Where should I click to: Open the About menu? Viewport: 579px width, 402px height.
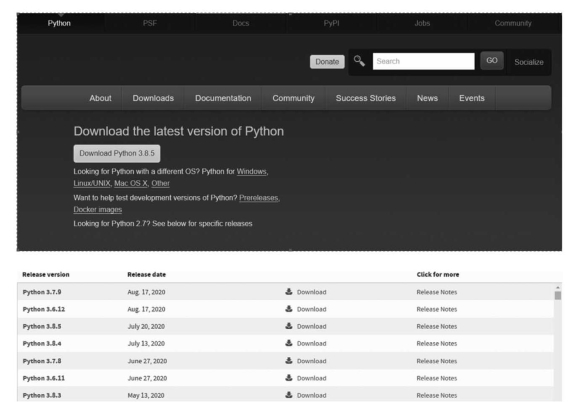point(100,98)
